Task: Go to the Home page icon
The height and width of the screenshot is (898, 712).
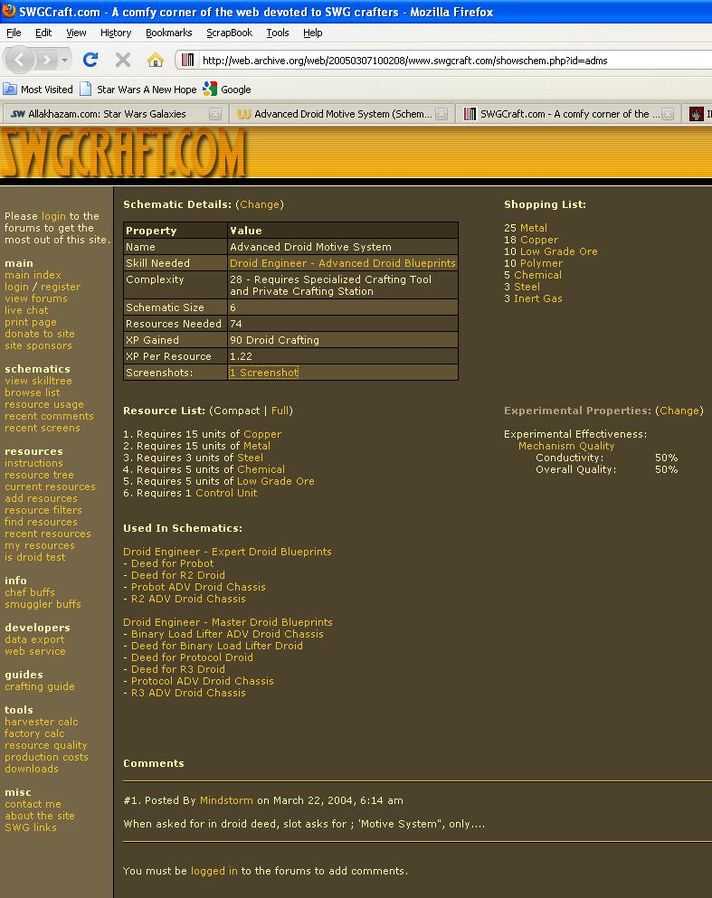Action: coord(155,60)
